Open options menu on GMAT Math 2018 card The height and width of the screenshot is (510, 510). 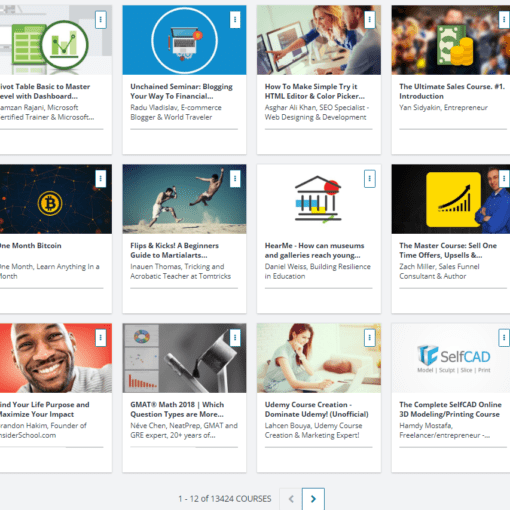[x=235, y=338]
